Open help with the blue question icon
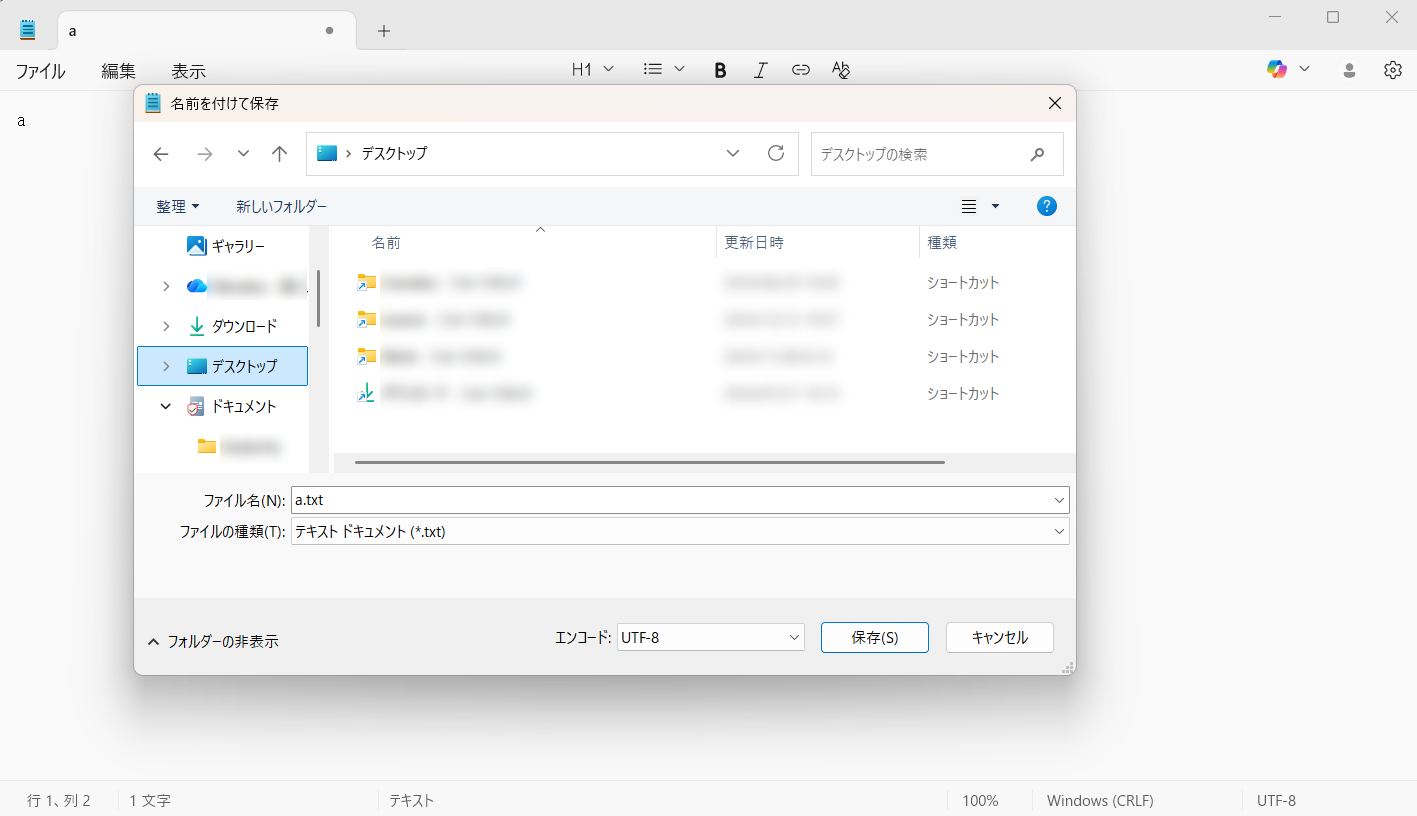This screenshot has height=816, width=1417. pos(1047,206)
